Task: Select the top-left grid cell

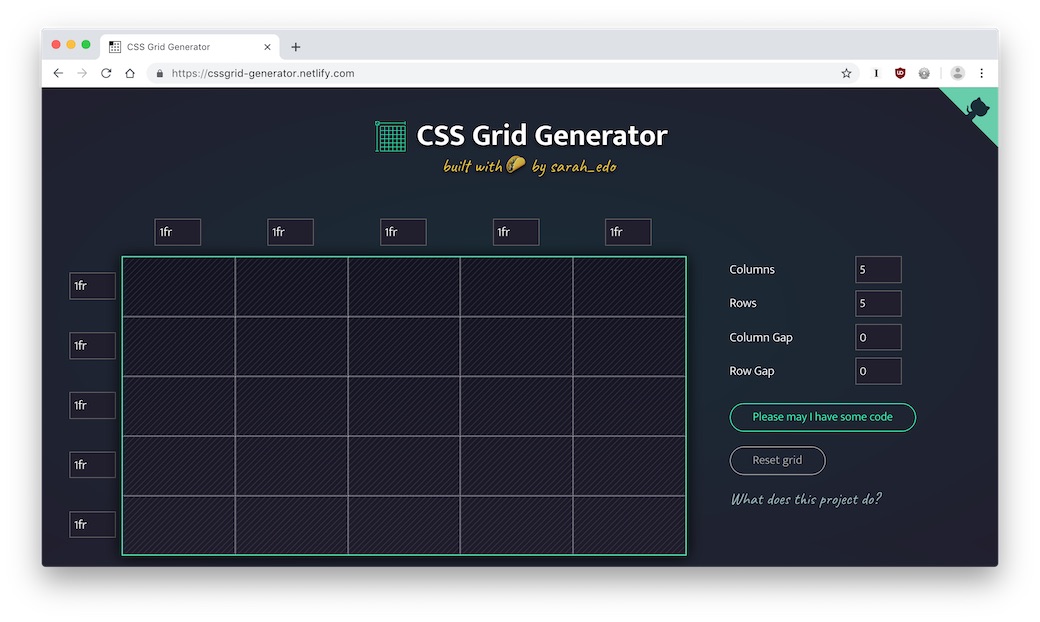Action: pos(179,287)
